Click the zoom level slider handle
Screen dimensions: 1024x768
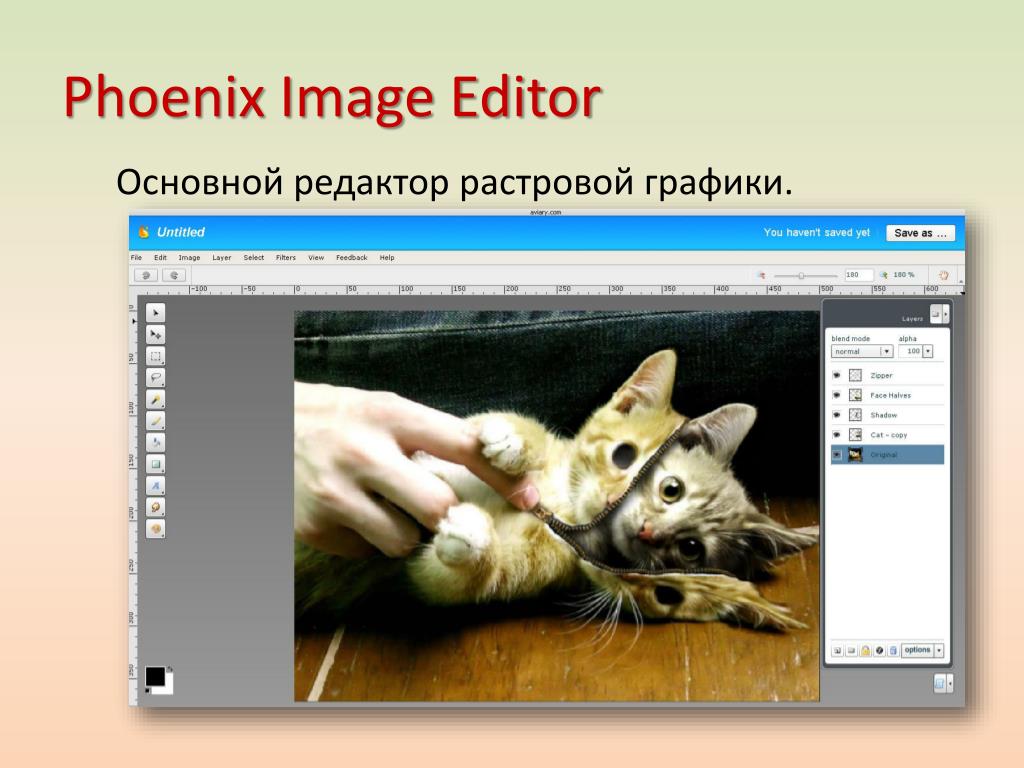point(801,276)
